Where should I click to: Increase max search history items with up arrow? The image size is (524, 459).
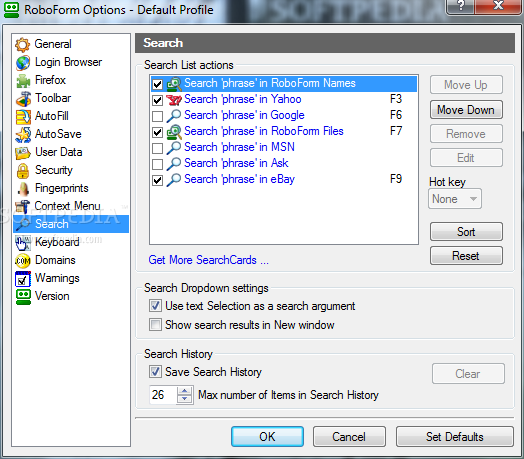[x=184, y=390]
